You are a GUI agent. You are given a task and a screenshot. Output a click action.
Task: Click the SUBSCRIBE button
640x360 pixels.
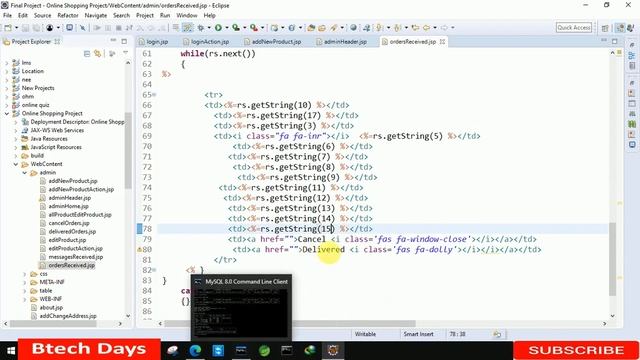[x=576, y=350]
